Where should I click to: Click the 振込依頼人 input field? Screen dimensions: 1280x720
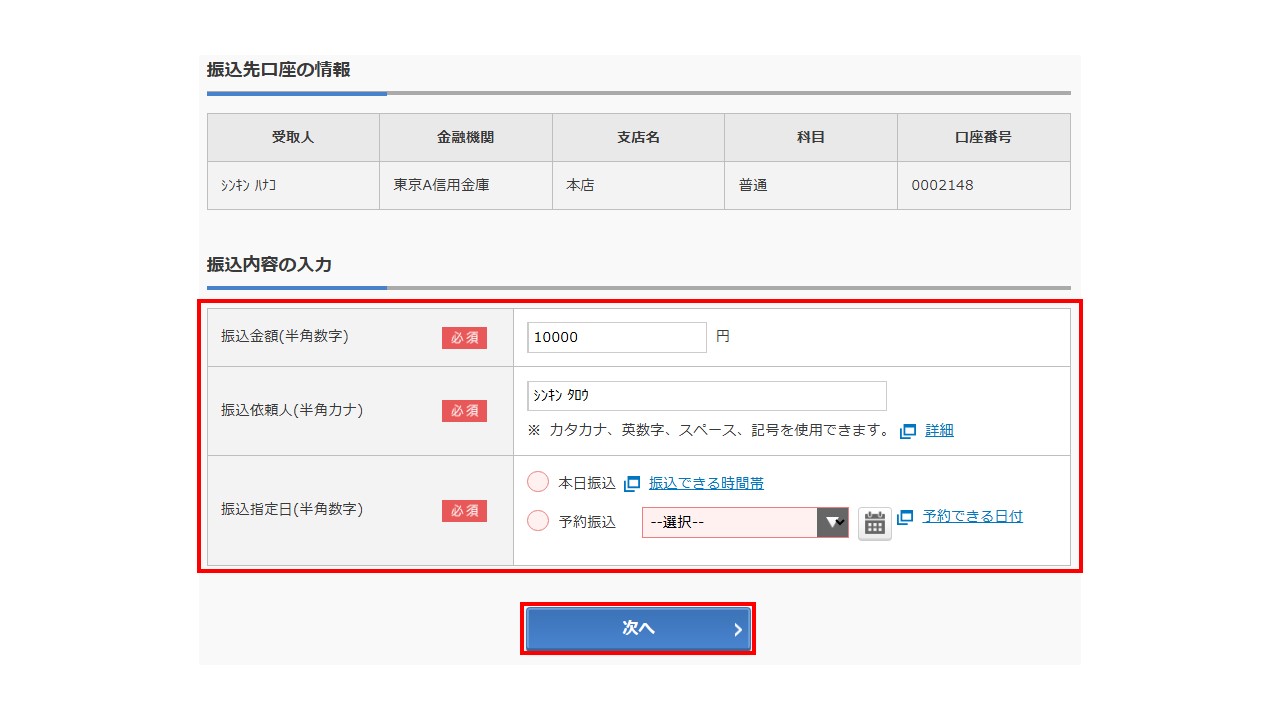pos(707,396)
